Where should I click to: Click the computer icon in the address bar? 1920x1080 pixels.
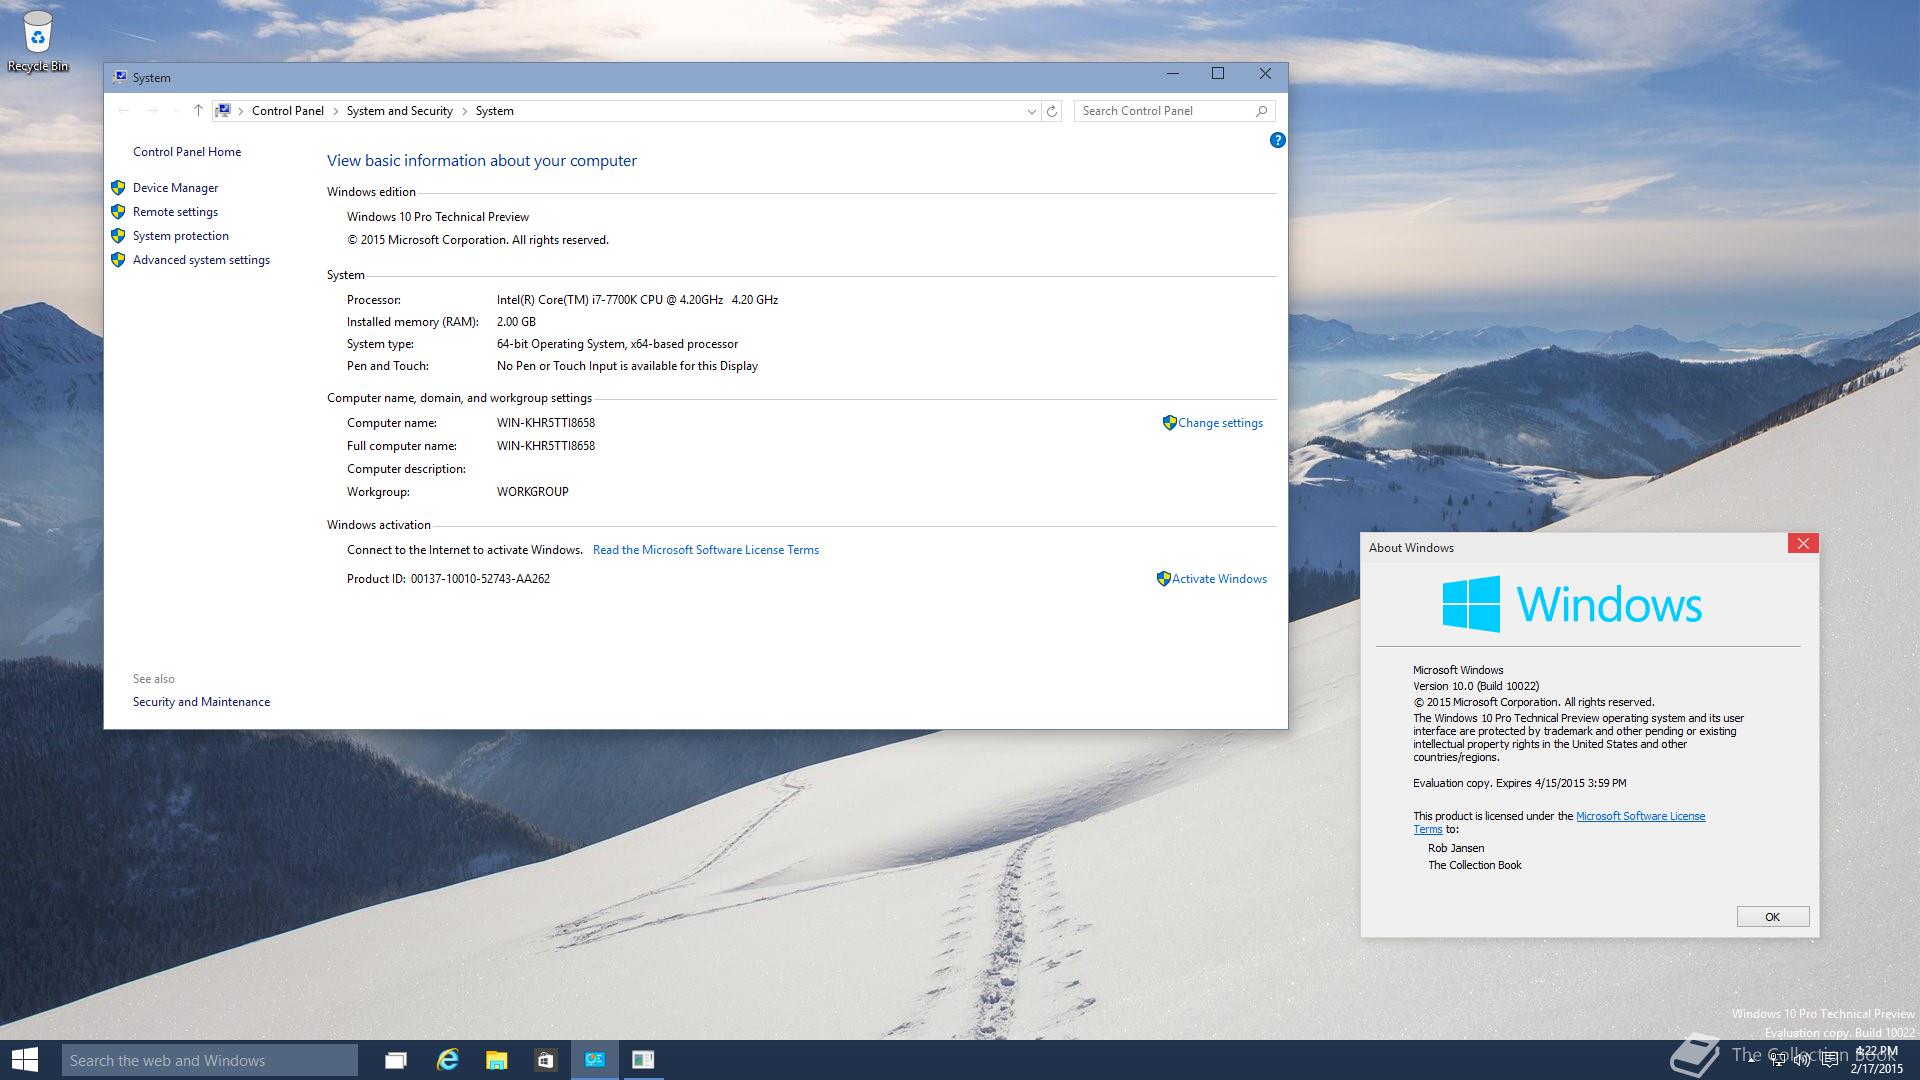[223, 111]
